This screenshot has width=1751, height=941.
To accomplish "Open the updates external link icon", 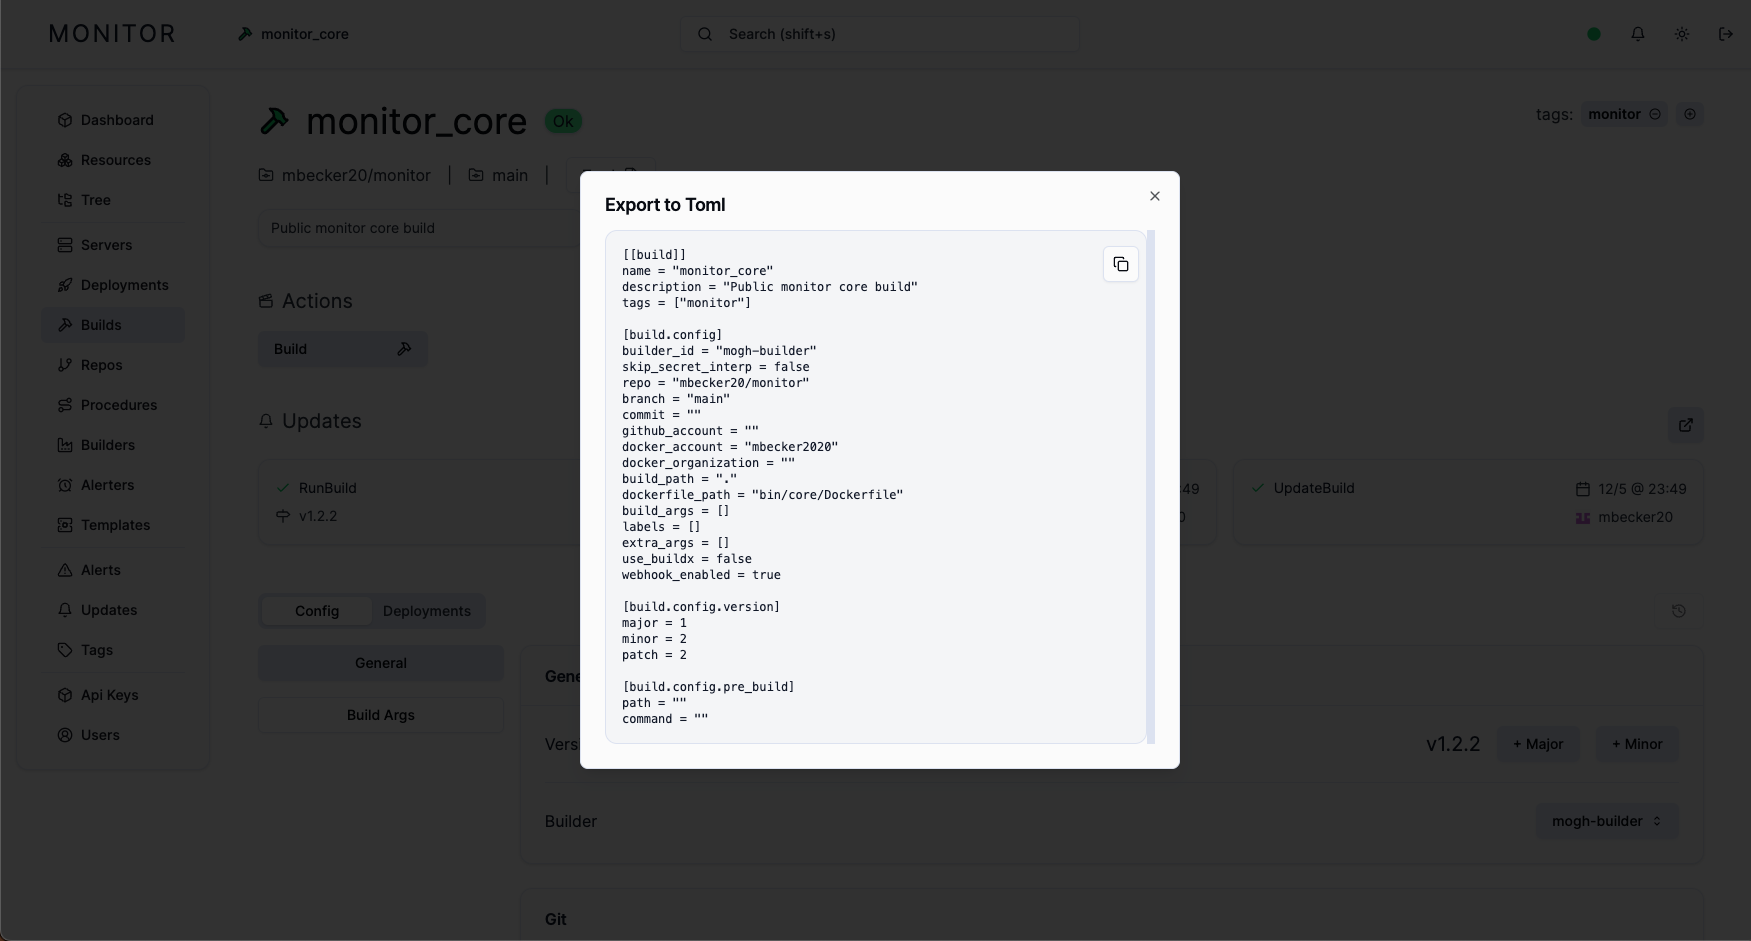I will 1686,425.
